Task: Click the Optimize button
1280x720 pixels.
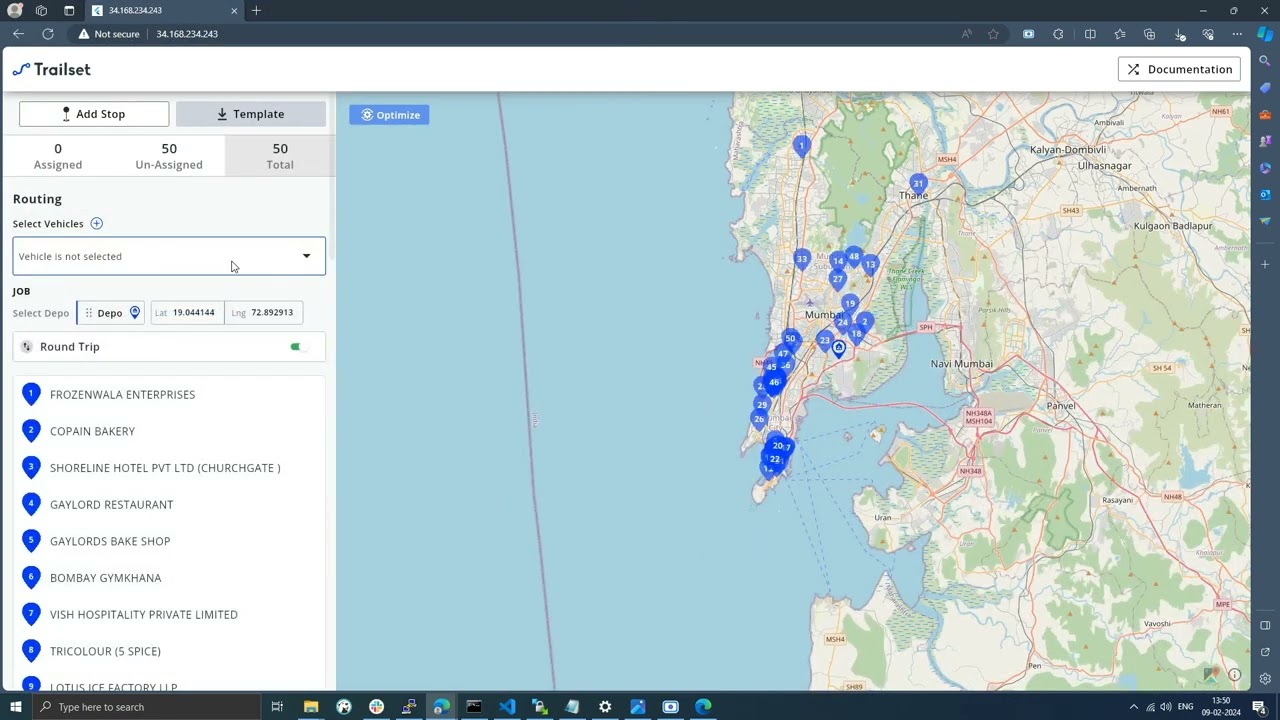Action: click(x=389, y=115)
